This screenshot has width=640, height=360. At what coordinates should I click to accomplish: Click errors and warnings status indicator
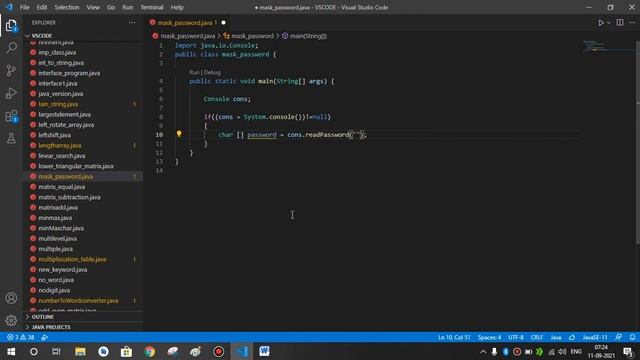pos(20,338)
